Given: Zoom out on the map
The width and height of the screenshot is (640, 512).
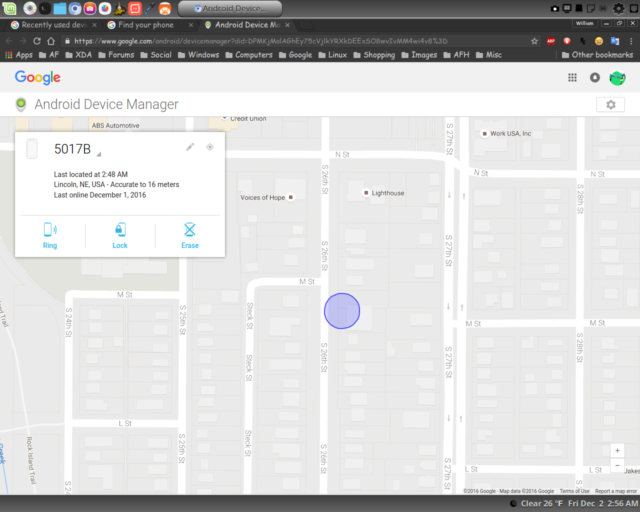Looking at the screenshot, I should pos(617,465).
